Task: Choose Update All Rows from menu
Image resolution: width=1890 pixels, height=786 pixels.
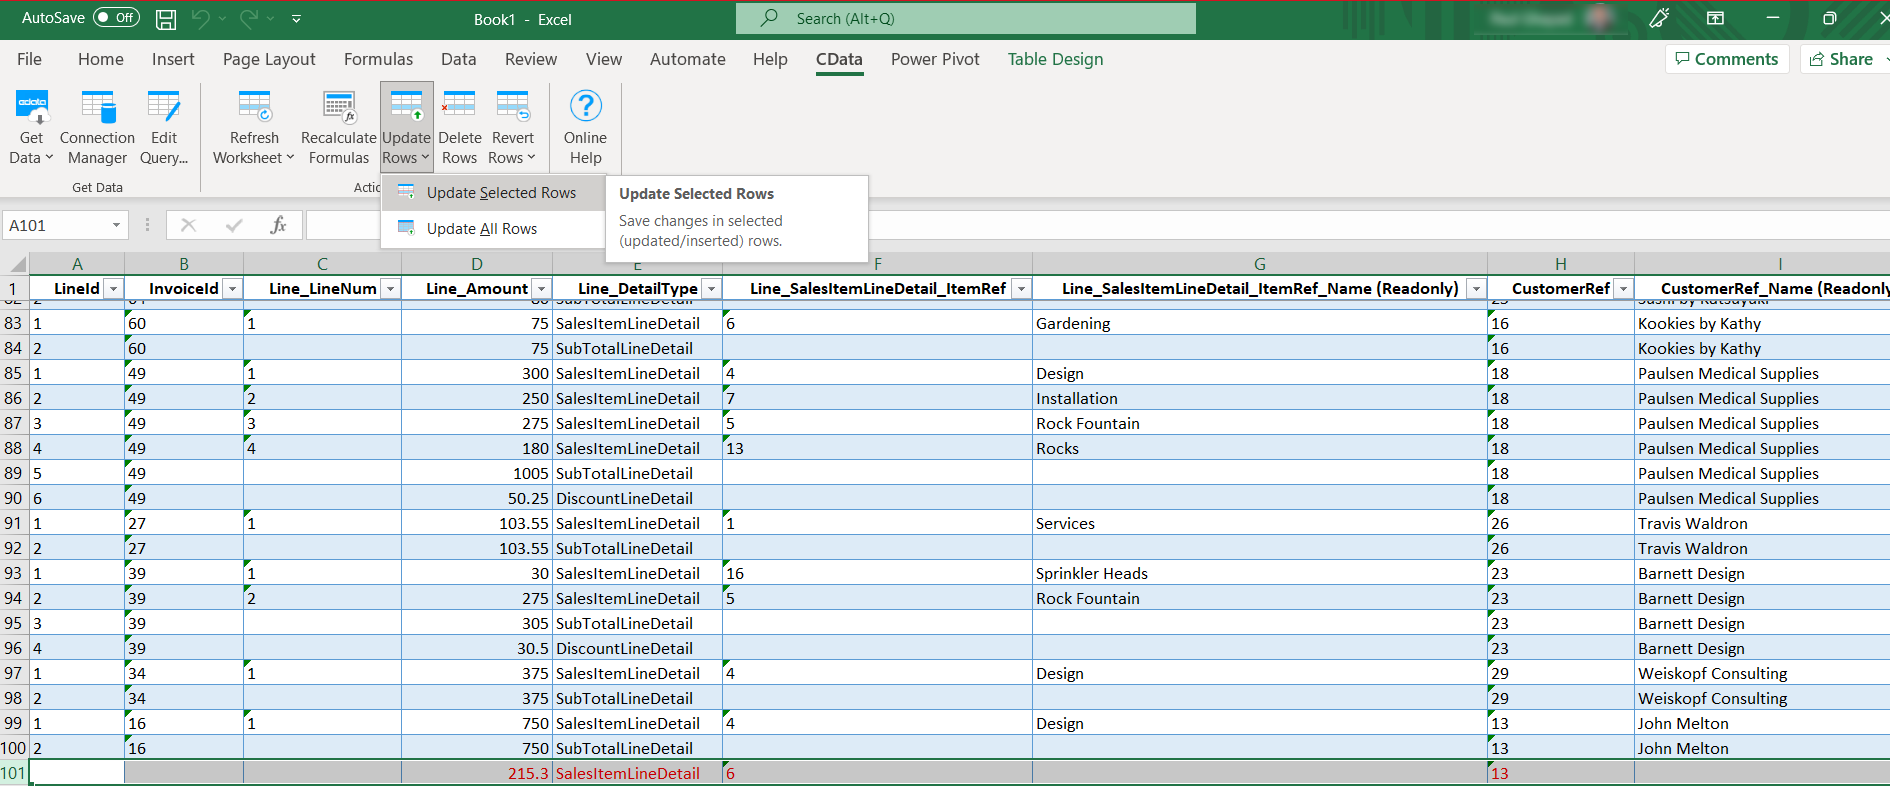Action: click(481, 229)
